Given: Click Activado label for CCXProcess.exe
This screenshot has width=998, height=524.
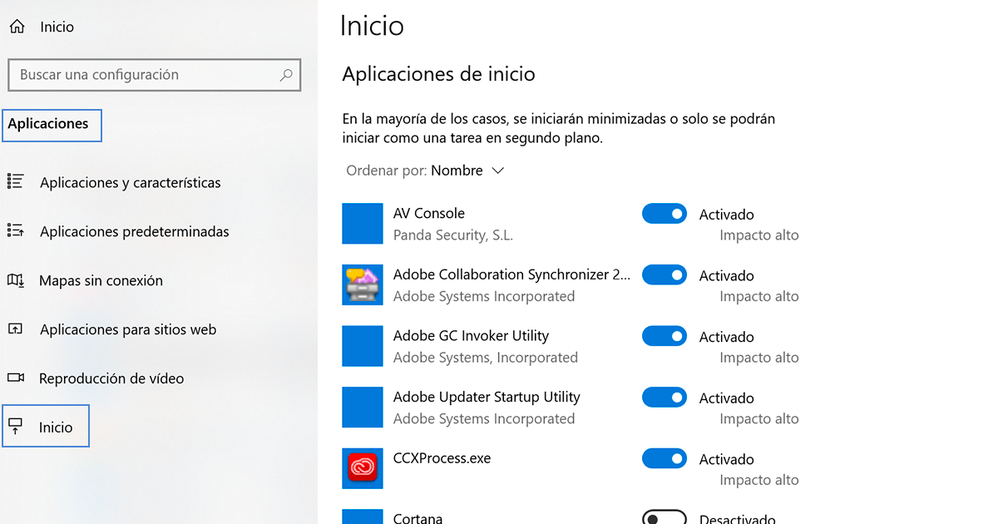Looking at the screenshot, I should coord(727,460).
